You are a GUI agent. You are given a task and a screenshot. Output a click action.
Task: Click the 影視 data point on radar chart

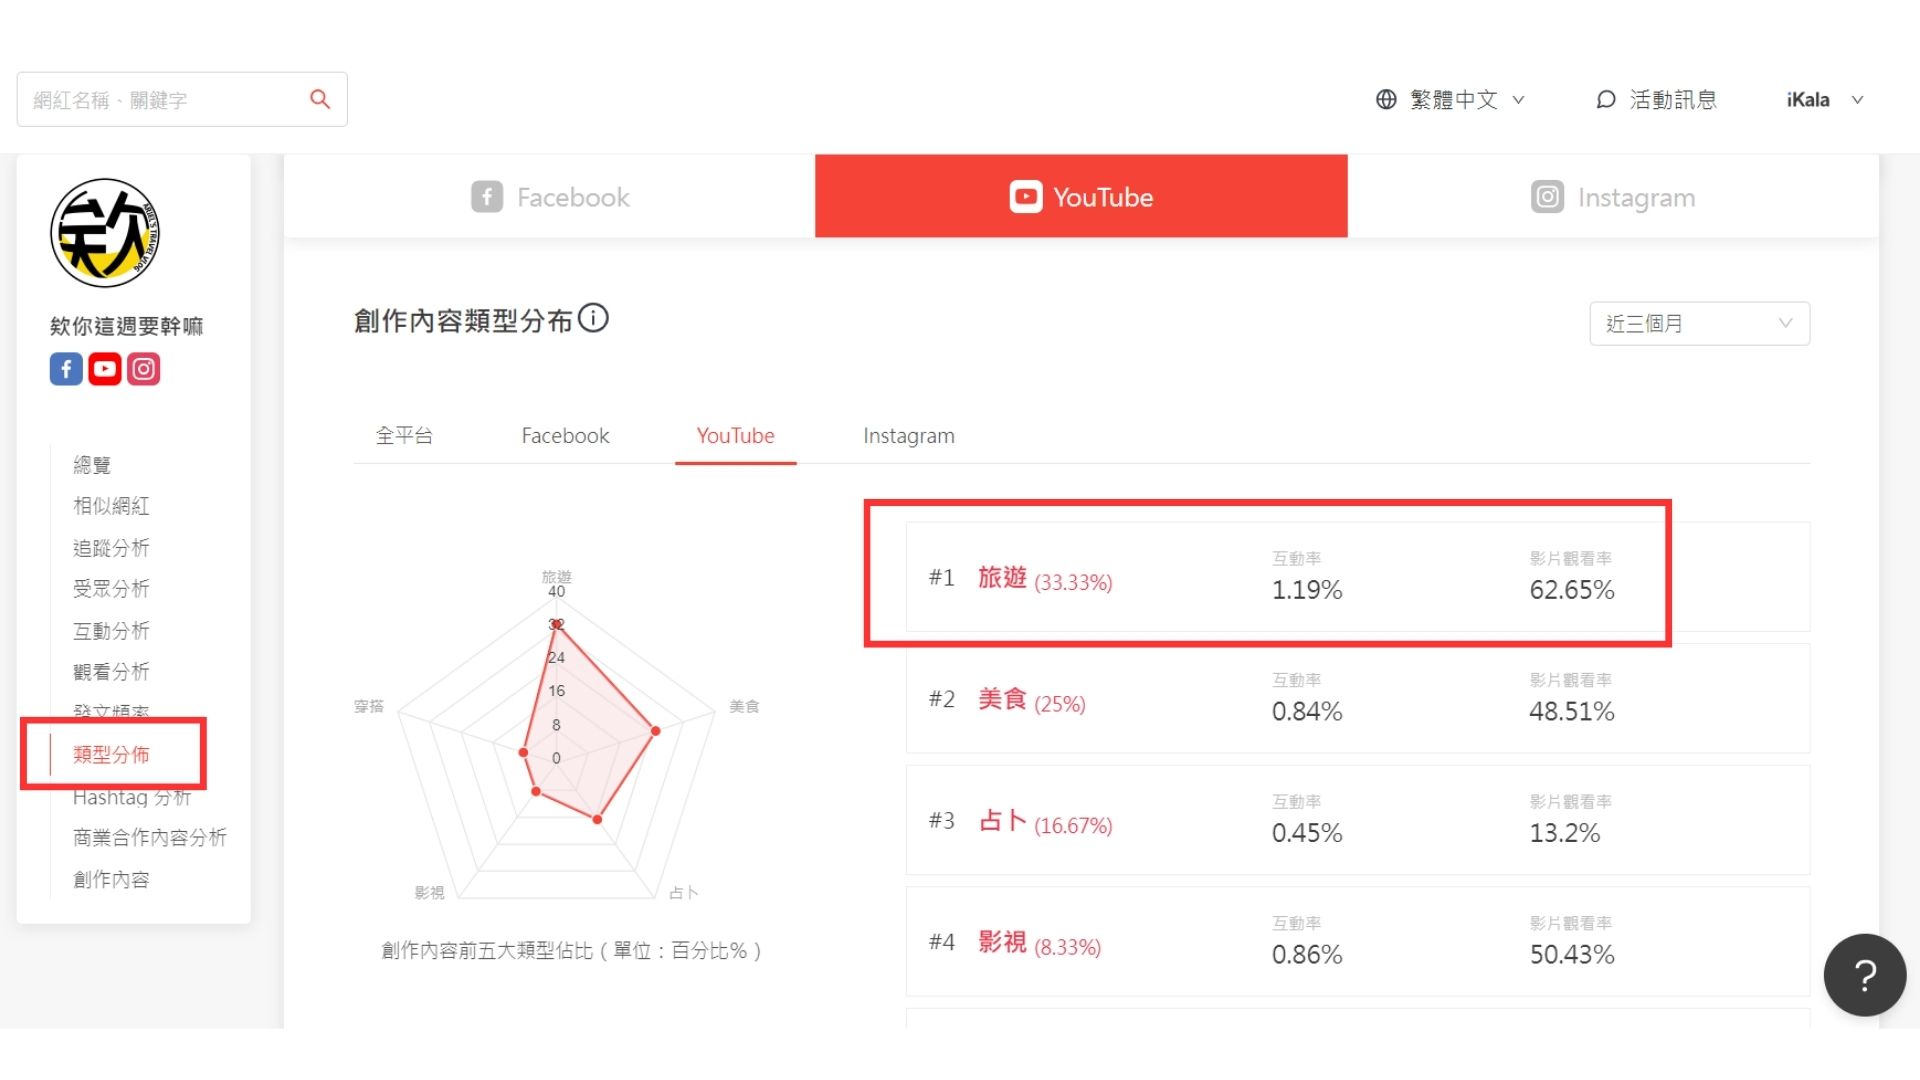click(536, 792)
